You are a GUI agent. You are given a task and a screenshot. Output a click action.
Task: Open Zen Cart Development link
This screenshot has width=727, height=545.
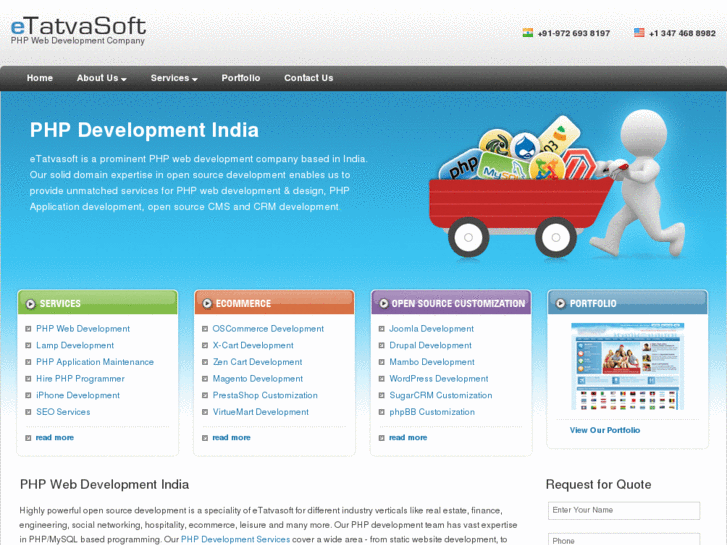click(257, 362)
